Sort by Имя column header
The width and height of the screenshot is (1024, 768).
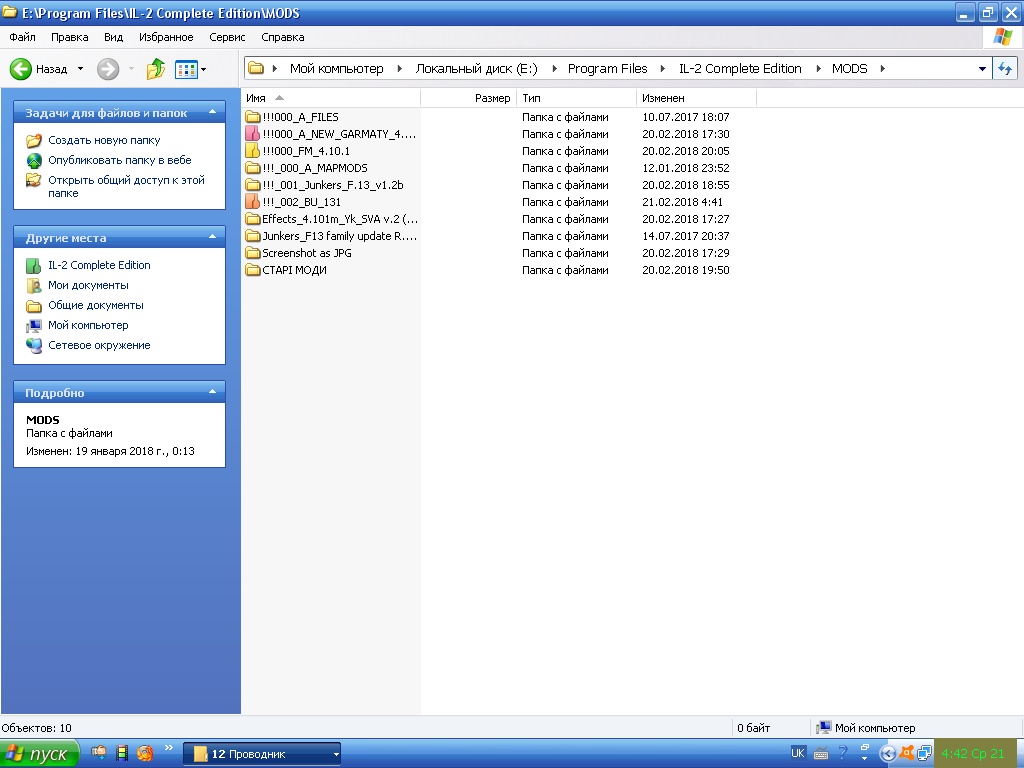coord(330,98)
